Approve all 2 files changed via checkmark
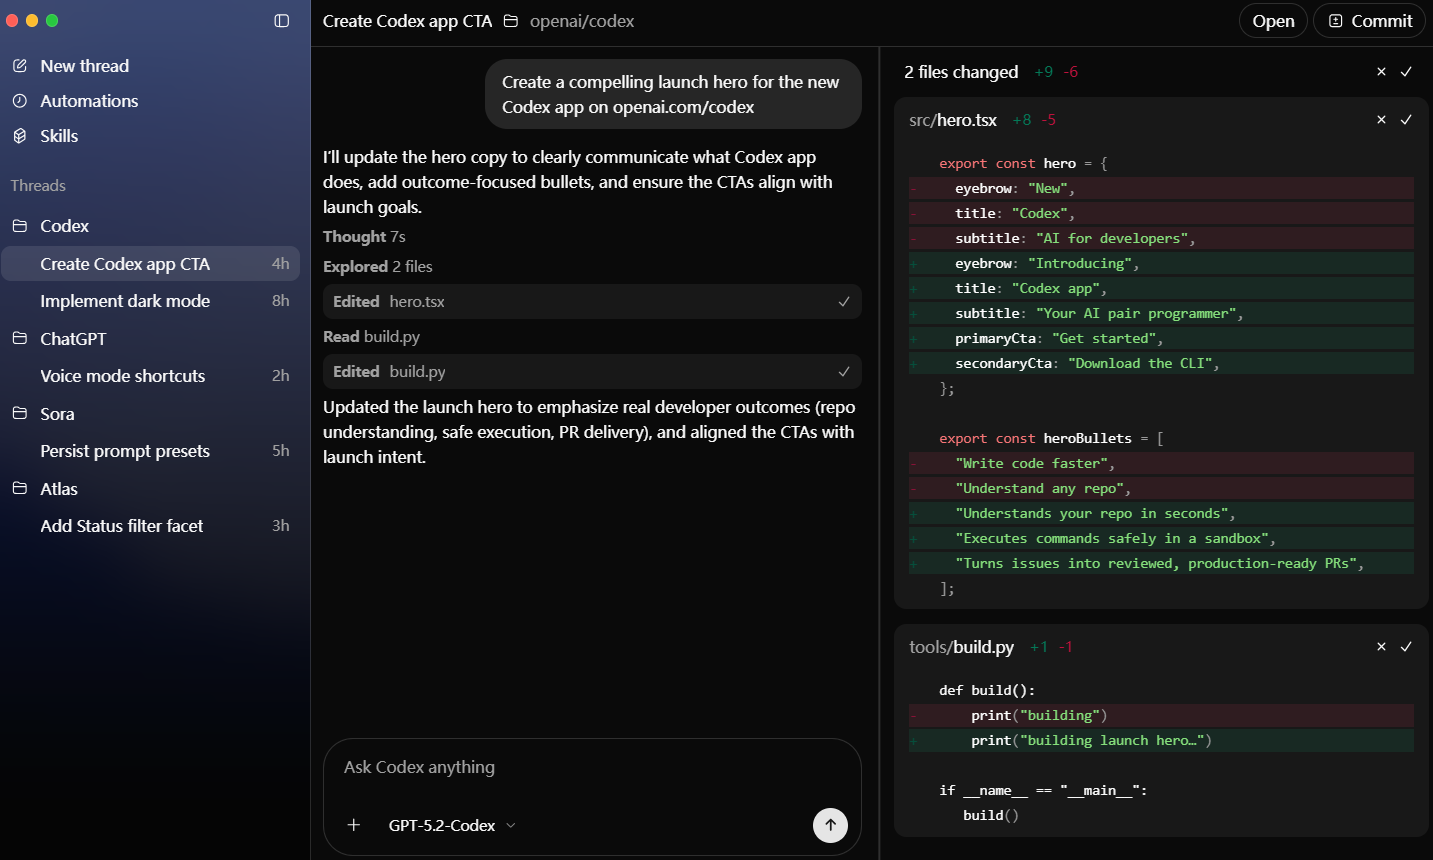This screenshot has width=1433, height=860. 1407,71
